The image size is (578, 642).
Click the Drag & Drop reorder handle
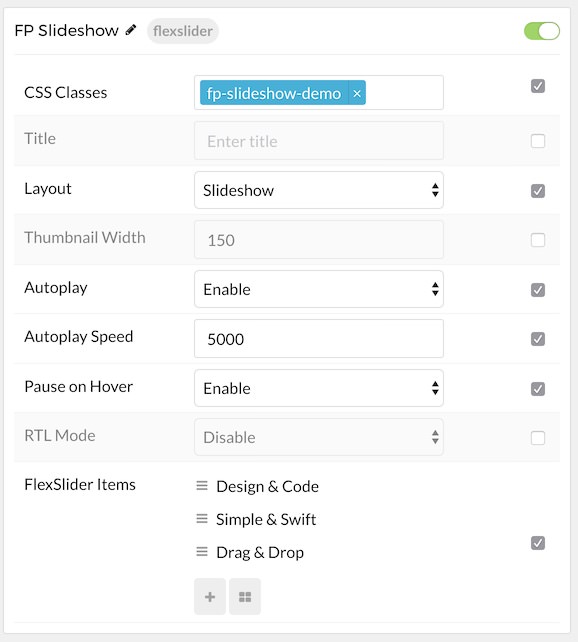point(202,552)
